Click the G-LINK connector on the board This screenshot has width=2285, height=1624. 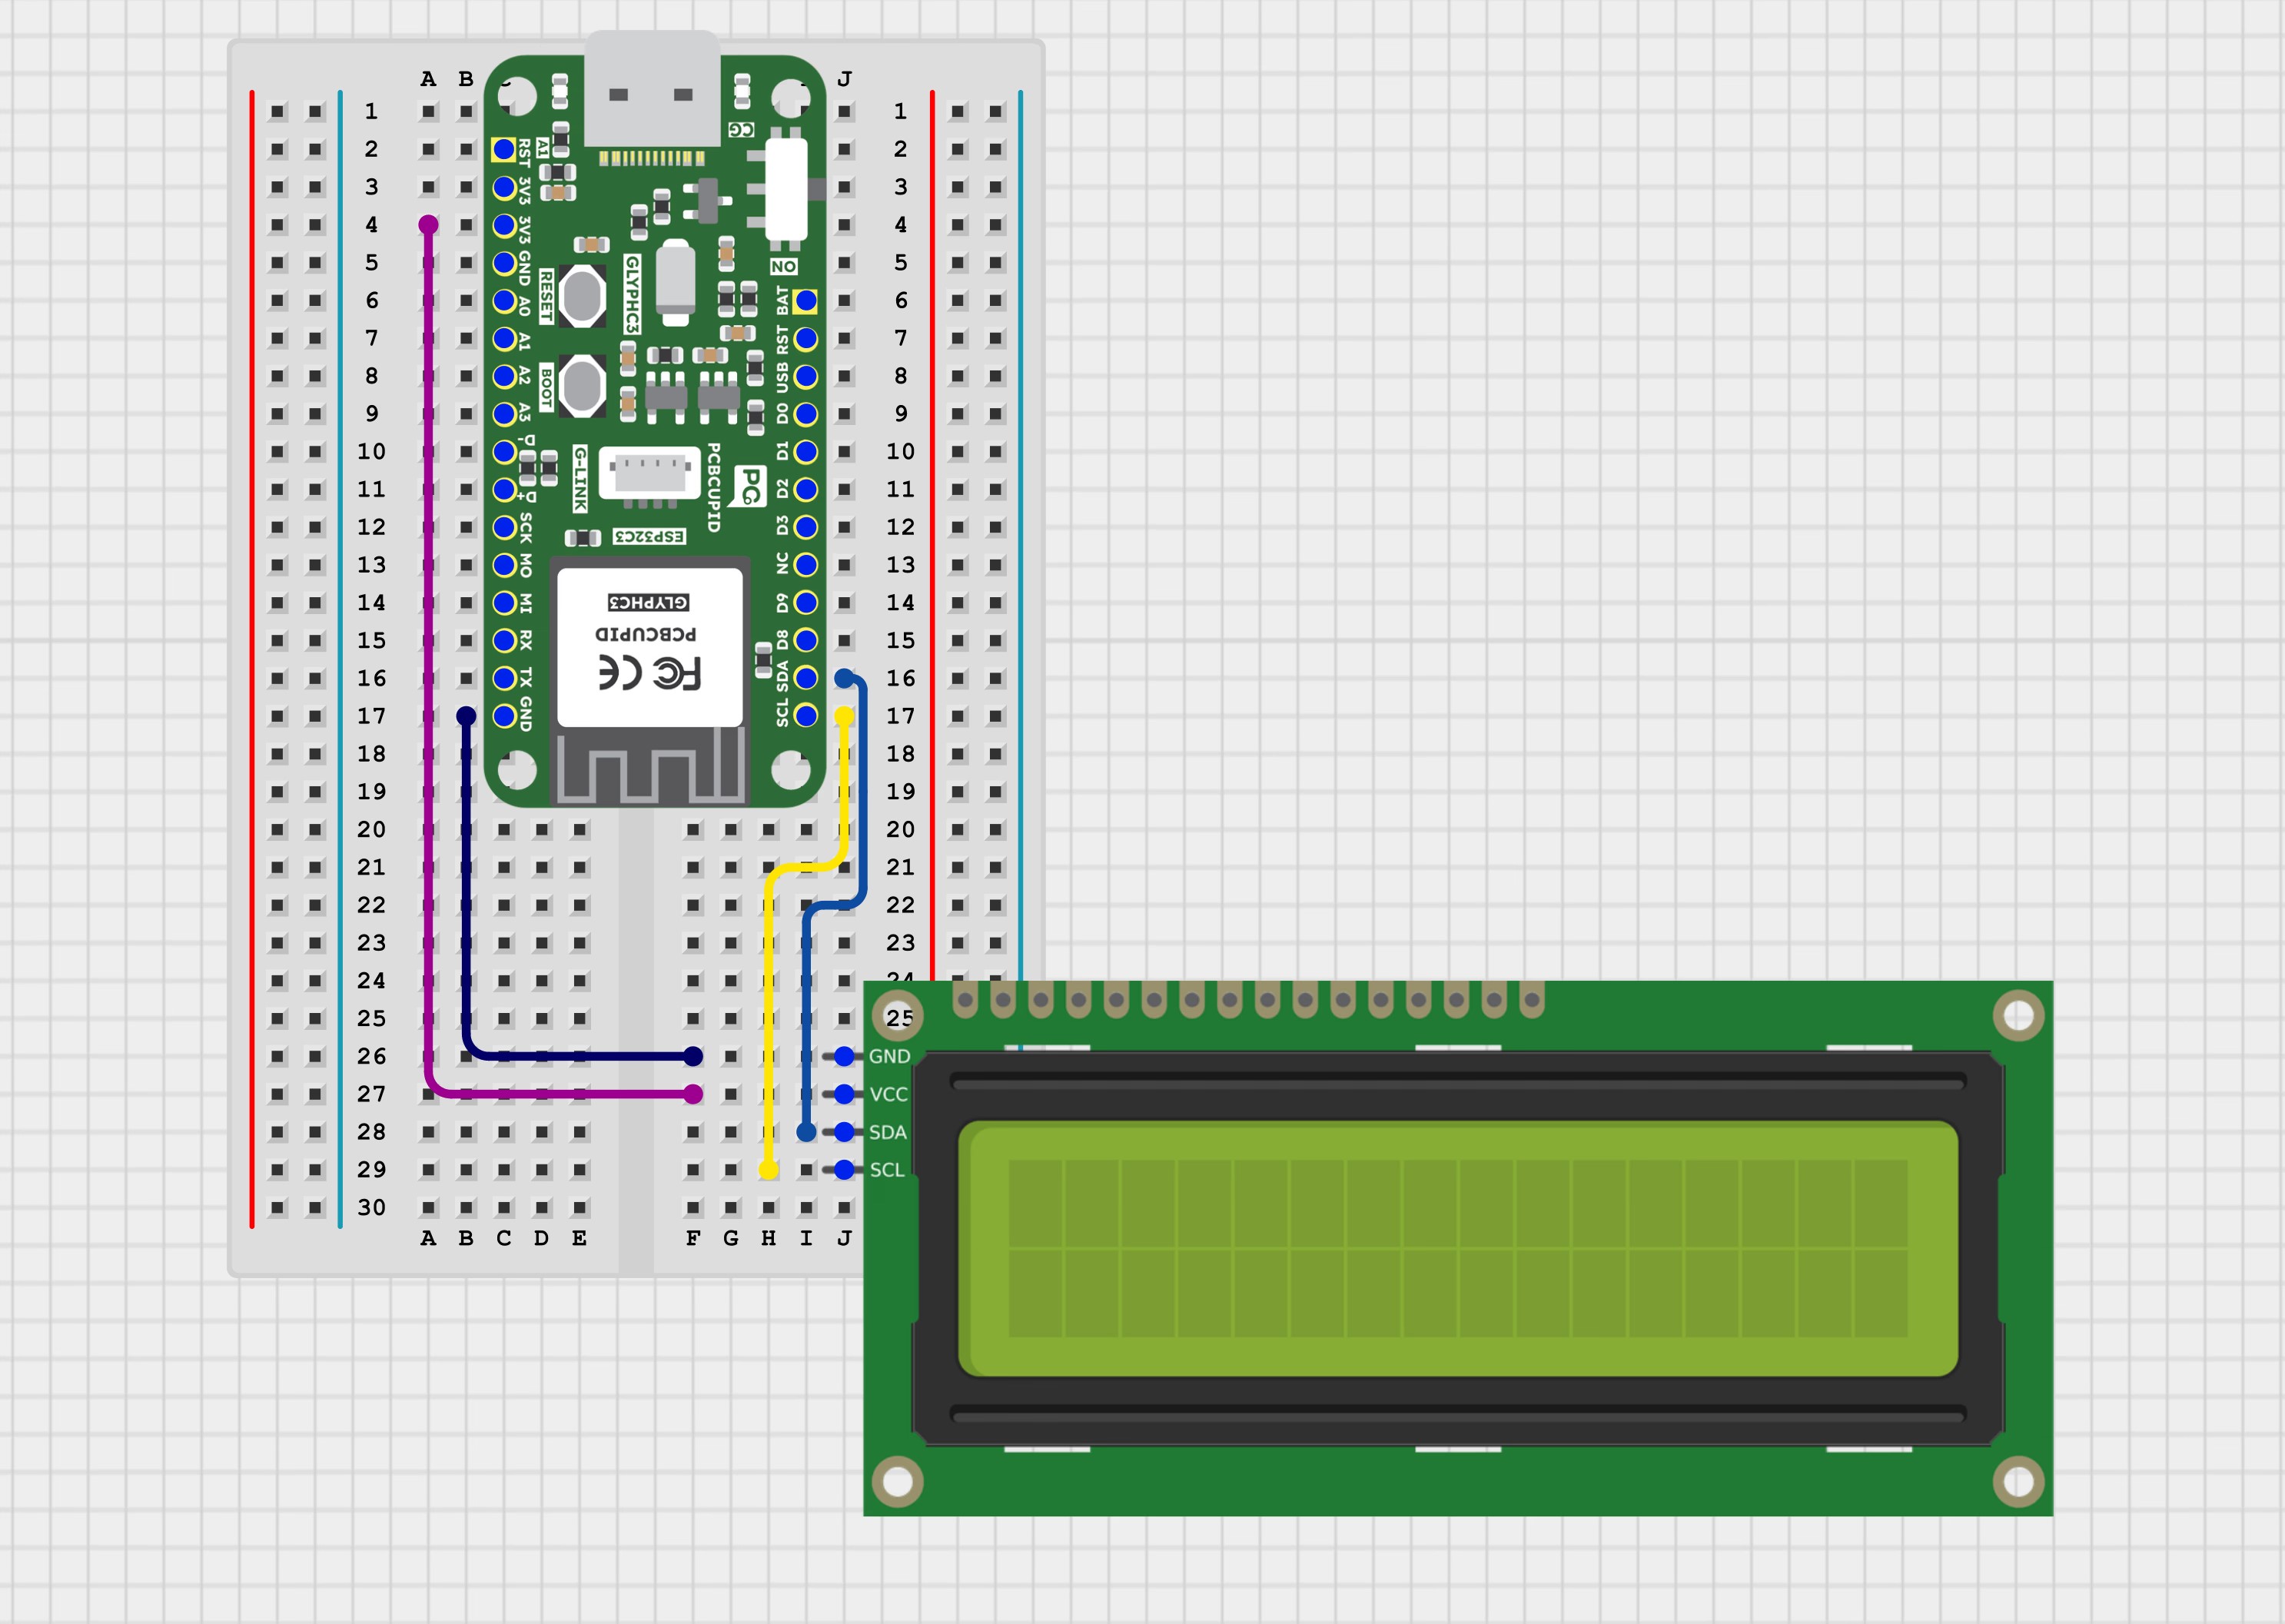click(x=649, y=472)
